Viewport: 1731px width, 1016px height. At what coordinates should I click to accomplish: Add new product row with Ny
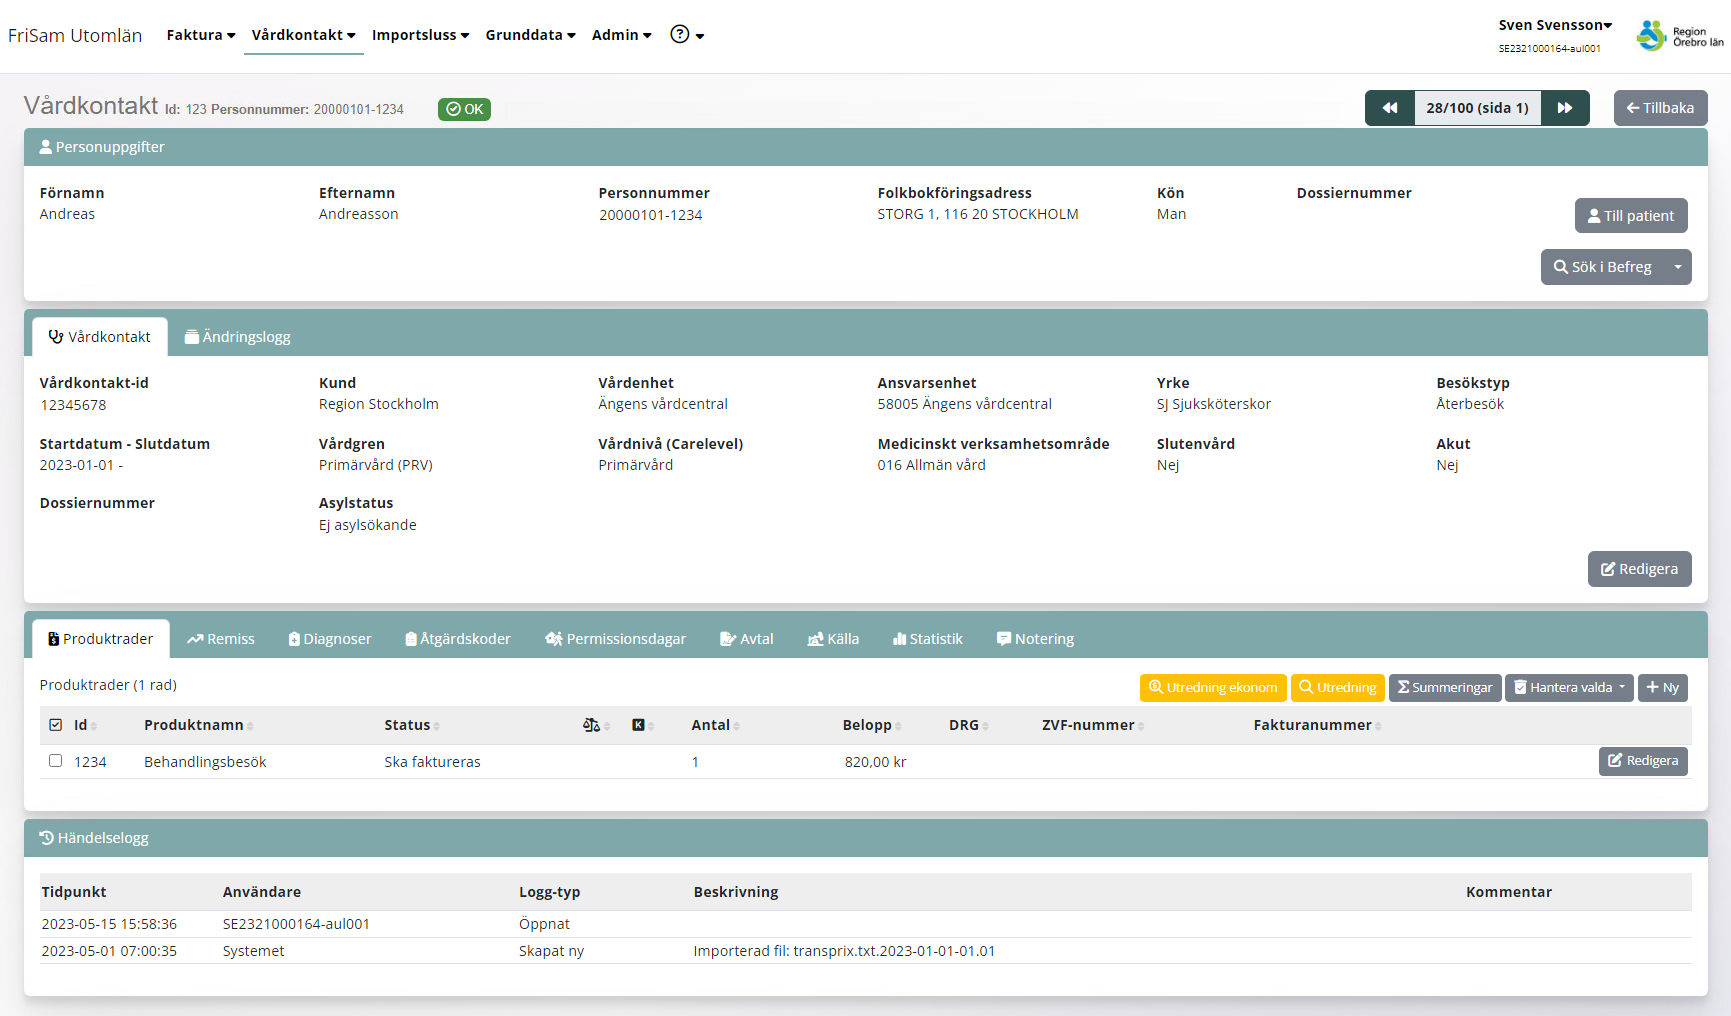click(x=1662, y=688)
